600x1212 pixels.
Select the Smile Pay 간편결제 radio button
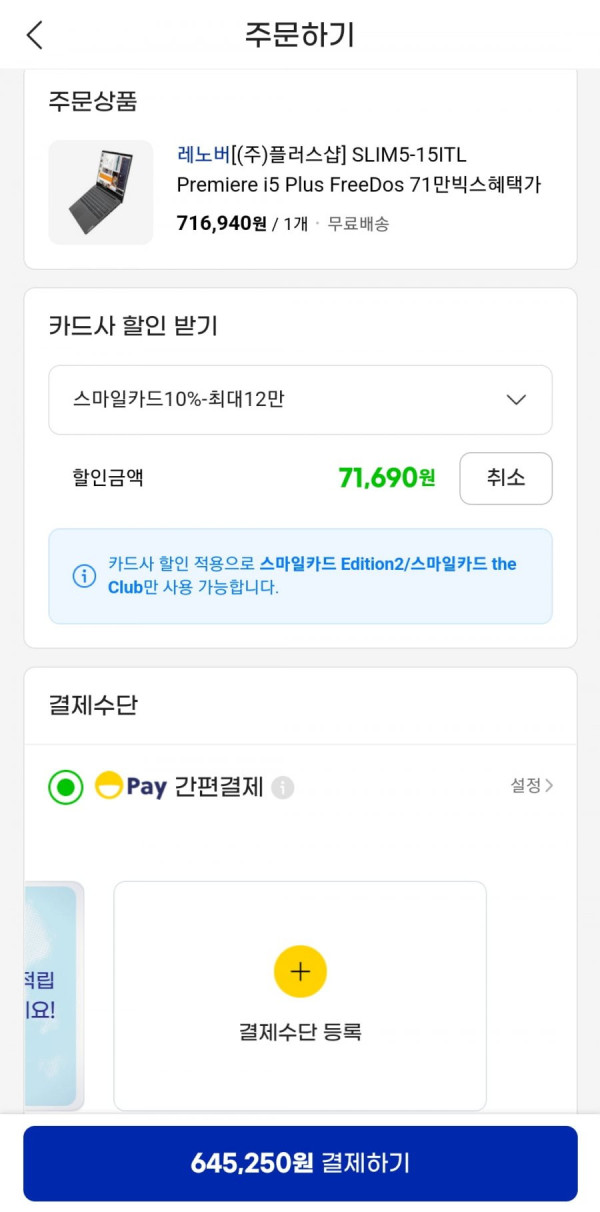click(66, 787)
